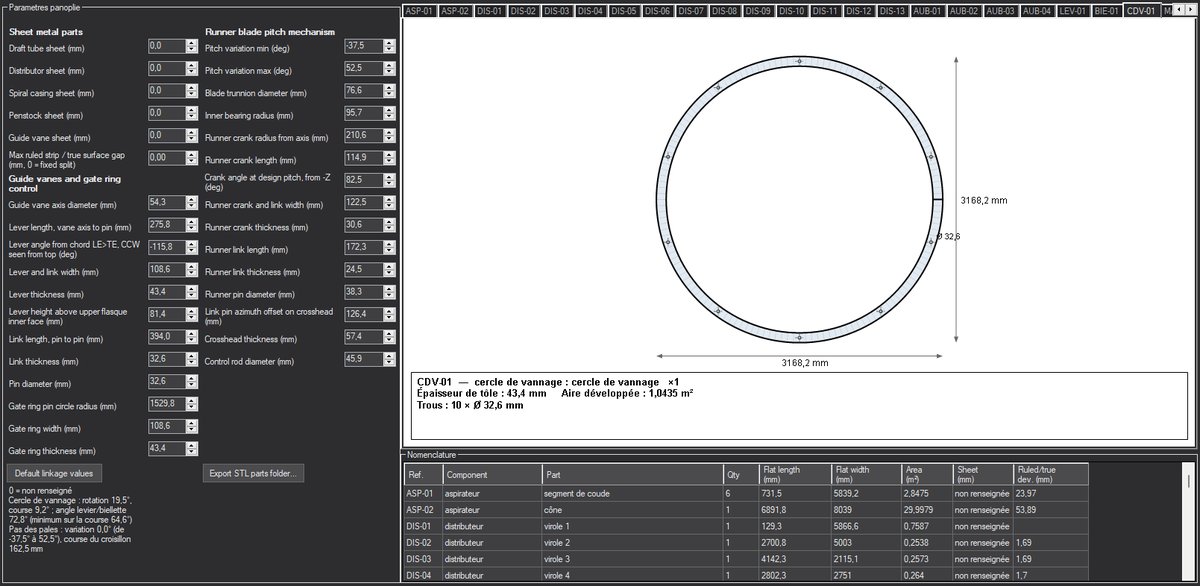The width and height of the screenshot is (1200, 586).
Task: Open the DIS-01 tab
Action: click(x=490, y=11)
